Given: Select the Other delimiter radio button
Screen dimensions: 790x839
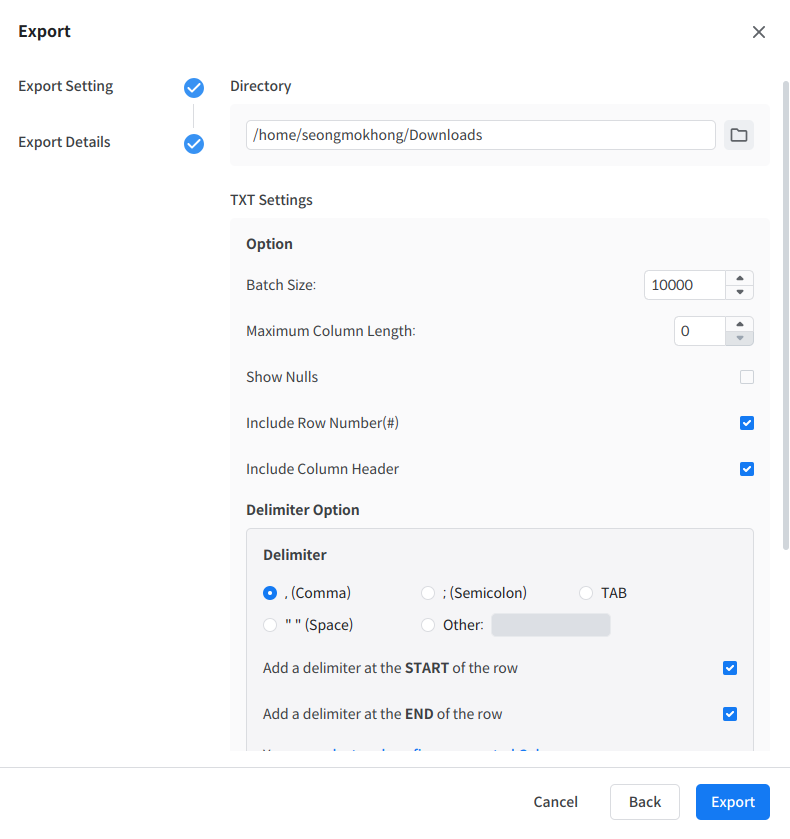Looking at the screenshot, I should [428, 625].
